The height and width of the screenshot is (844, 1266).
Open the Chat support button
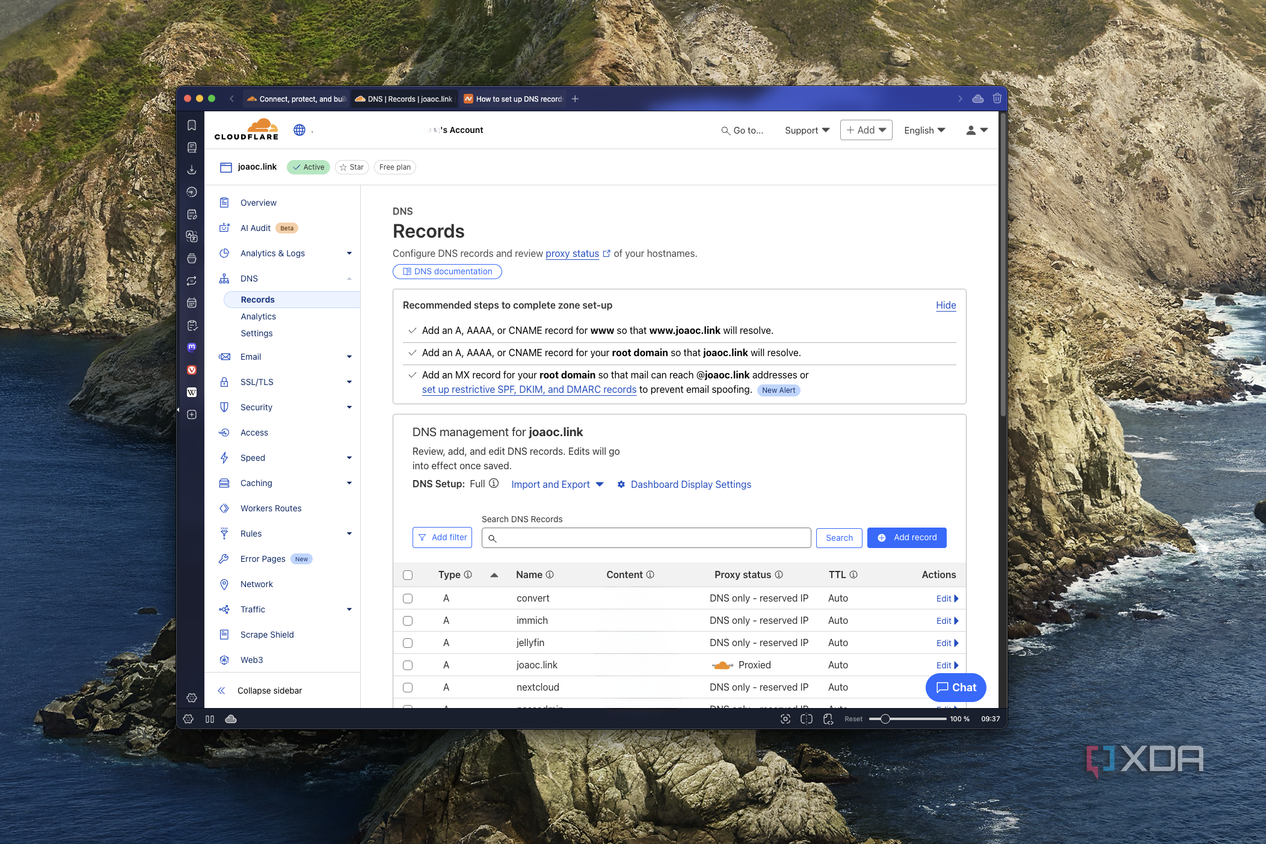click(956, 687)
